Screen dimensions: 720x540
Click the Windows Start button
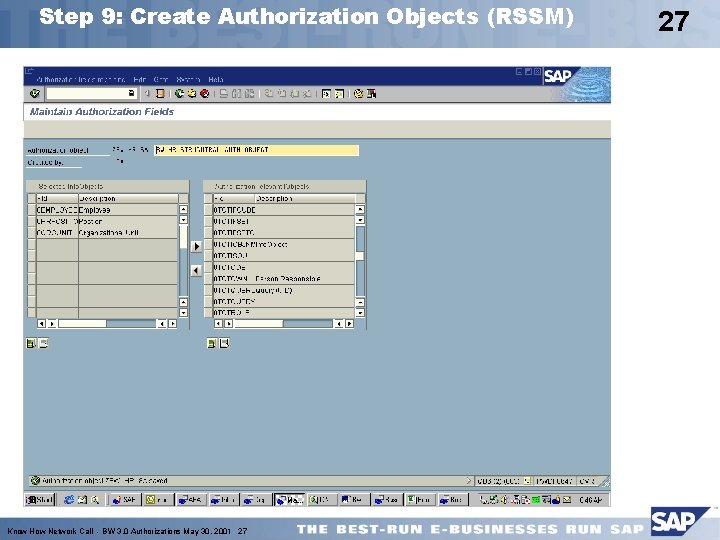[39, 500]
